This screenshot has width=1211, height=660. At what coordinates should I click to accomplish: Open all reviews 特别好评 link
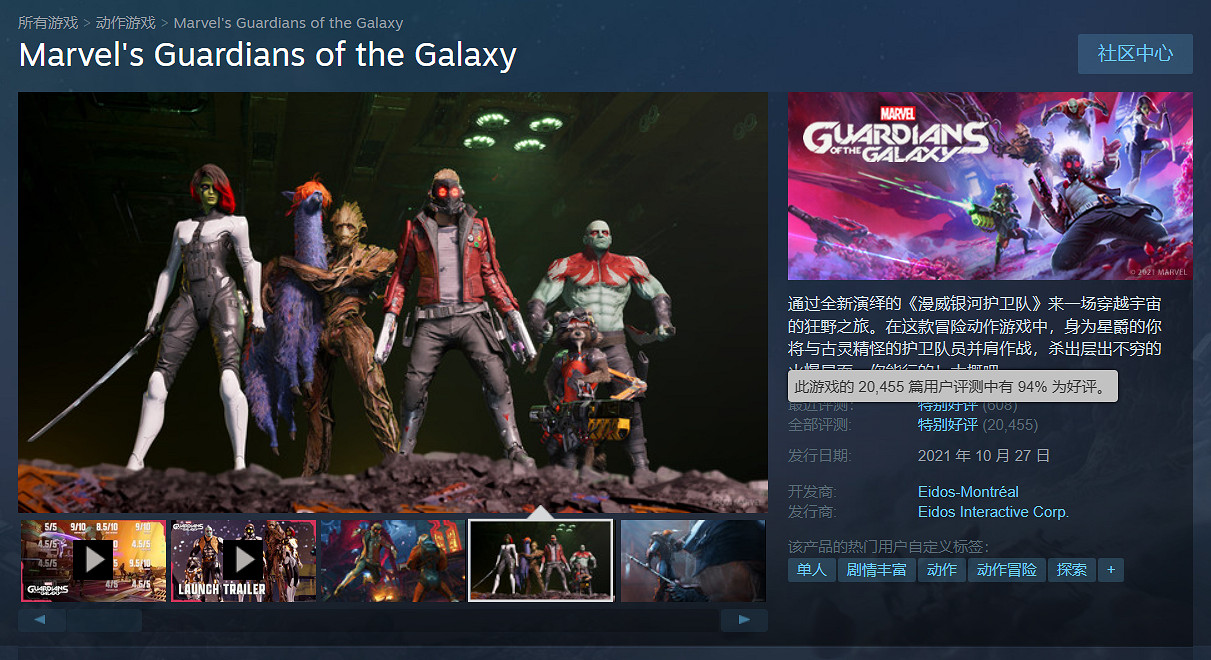(948, 425)
